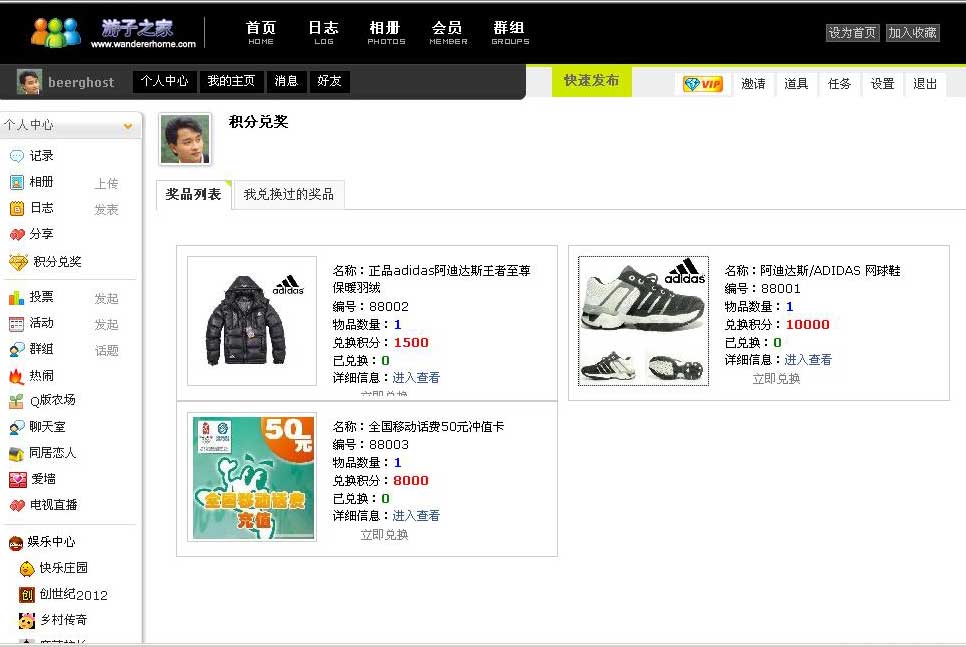Click the 邀请 invite link
This screenshot has width=966, height=647.
(753, 84)
